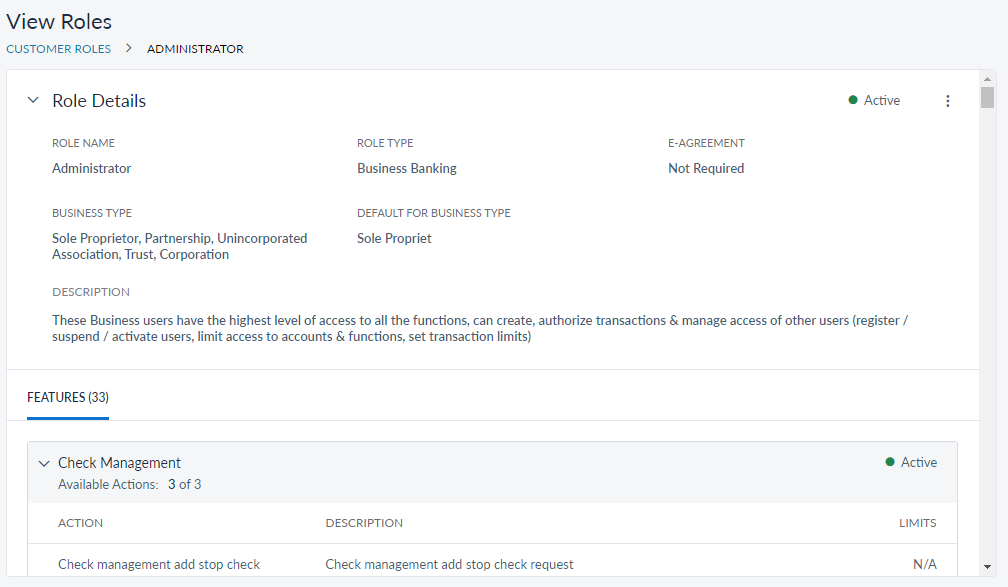Collapse the Check Management feature chevron
This screenshot has height=587, width=1008.
pyautogui.click(x=43, y=463)
